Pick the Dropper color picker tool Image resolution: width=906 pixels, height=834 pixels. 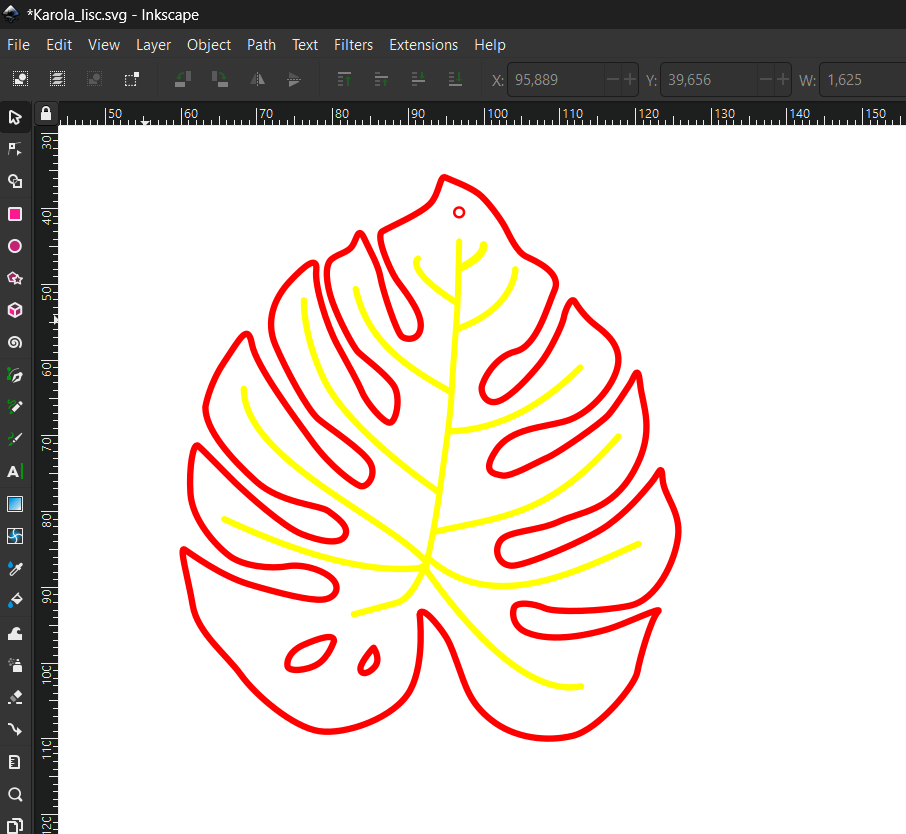(15, 569)
